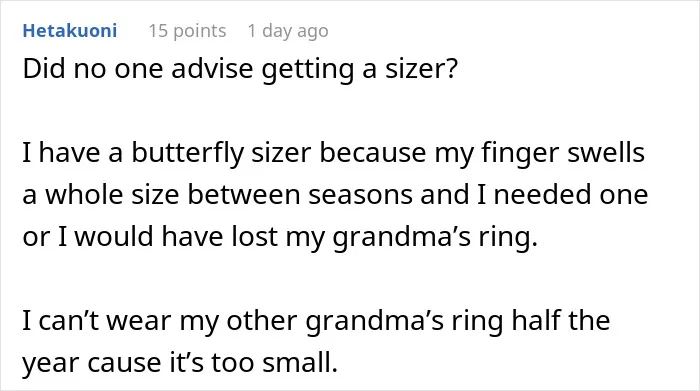Click the words 'finger swells' in the comment
700x391 pixels.
[x=563, y=153]
